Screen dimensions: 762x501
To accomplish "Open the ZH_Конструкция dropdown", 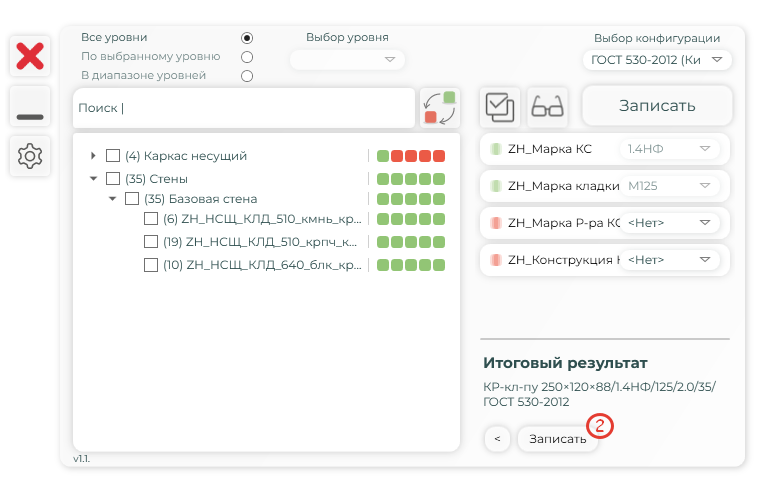I will point(669,259).
